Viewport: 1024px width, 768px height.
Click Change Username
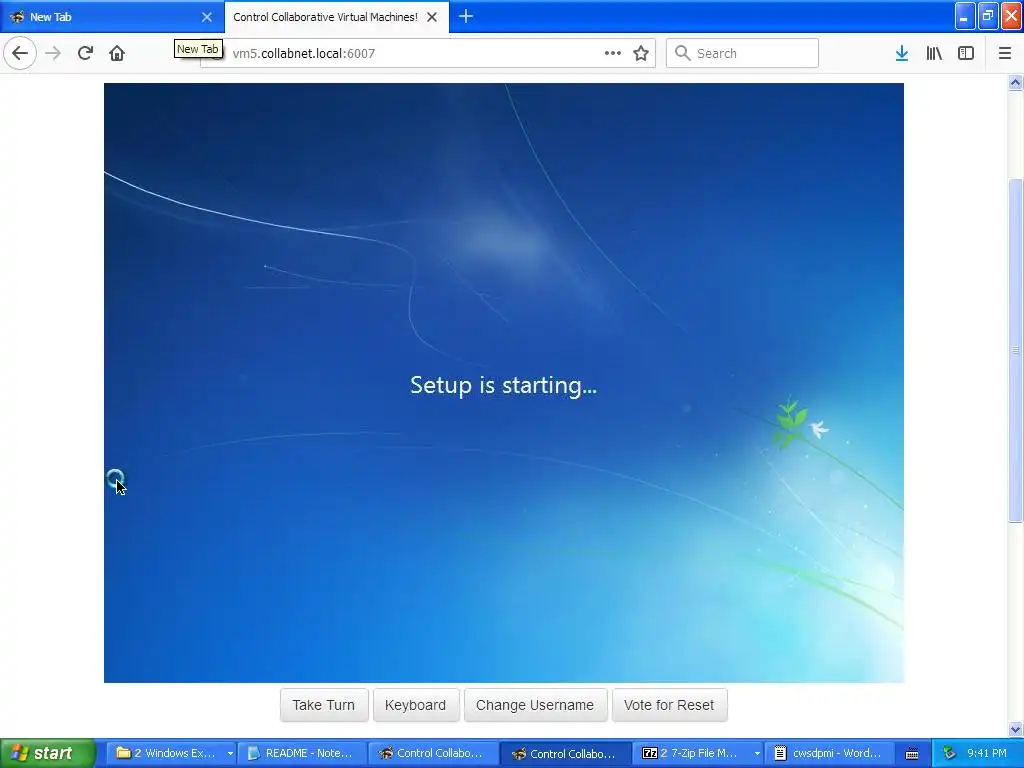pyautogui.click(x=535, y=705)
